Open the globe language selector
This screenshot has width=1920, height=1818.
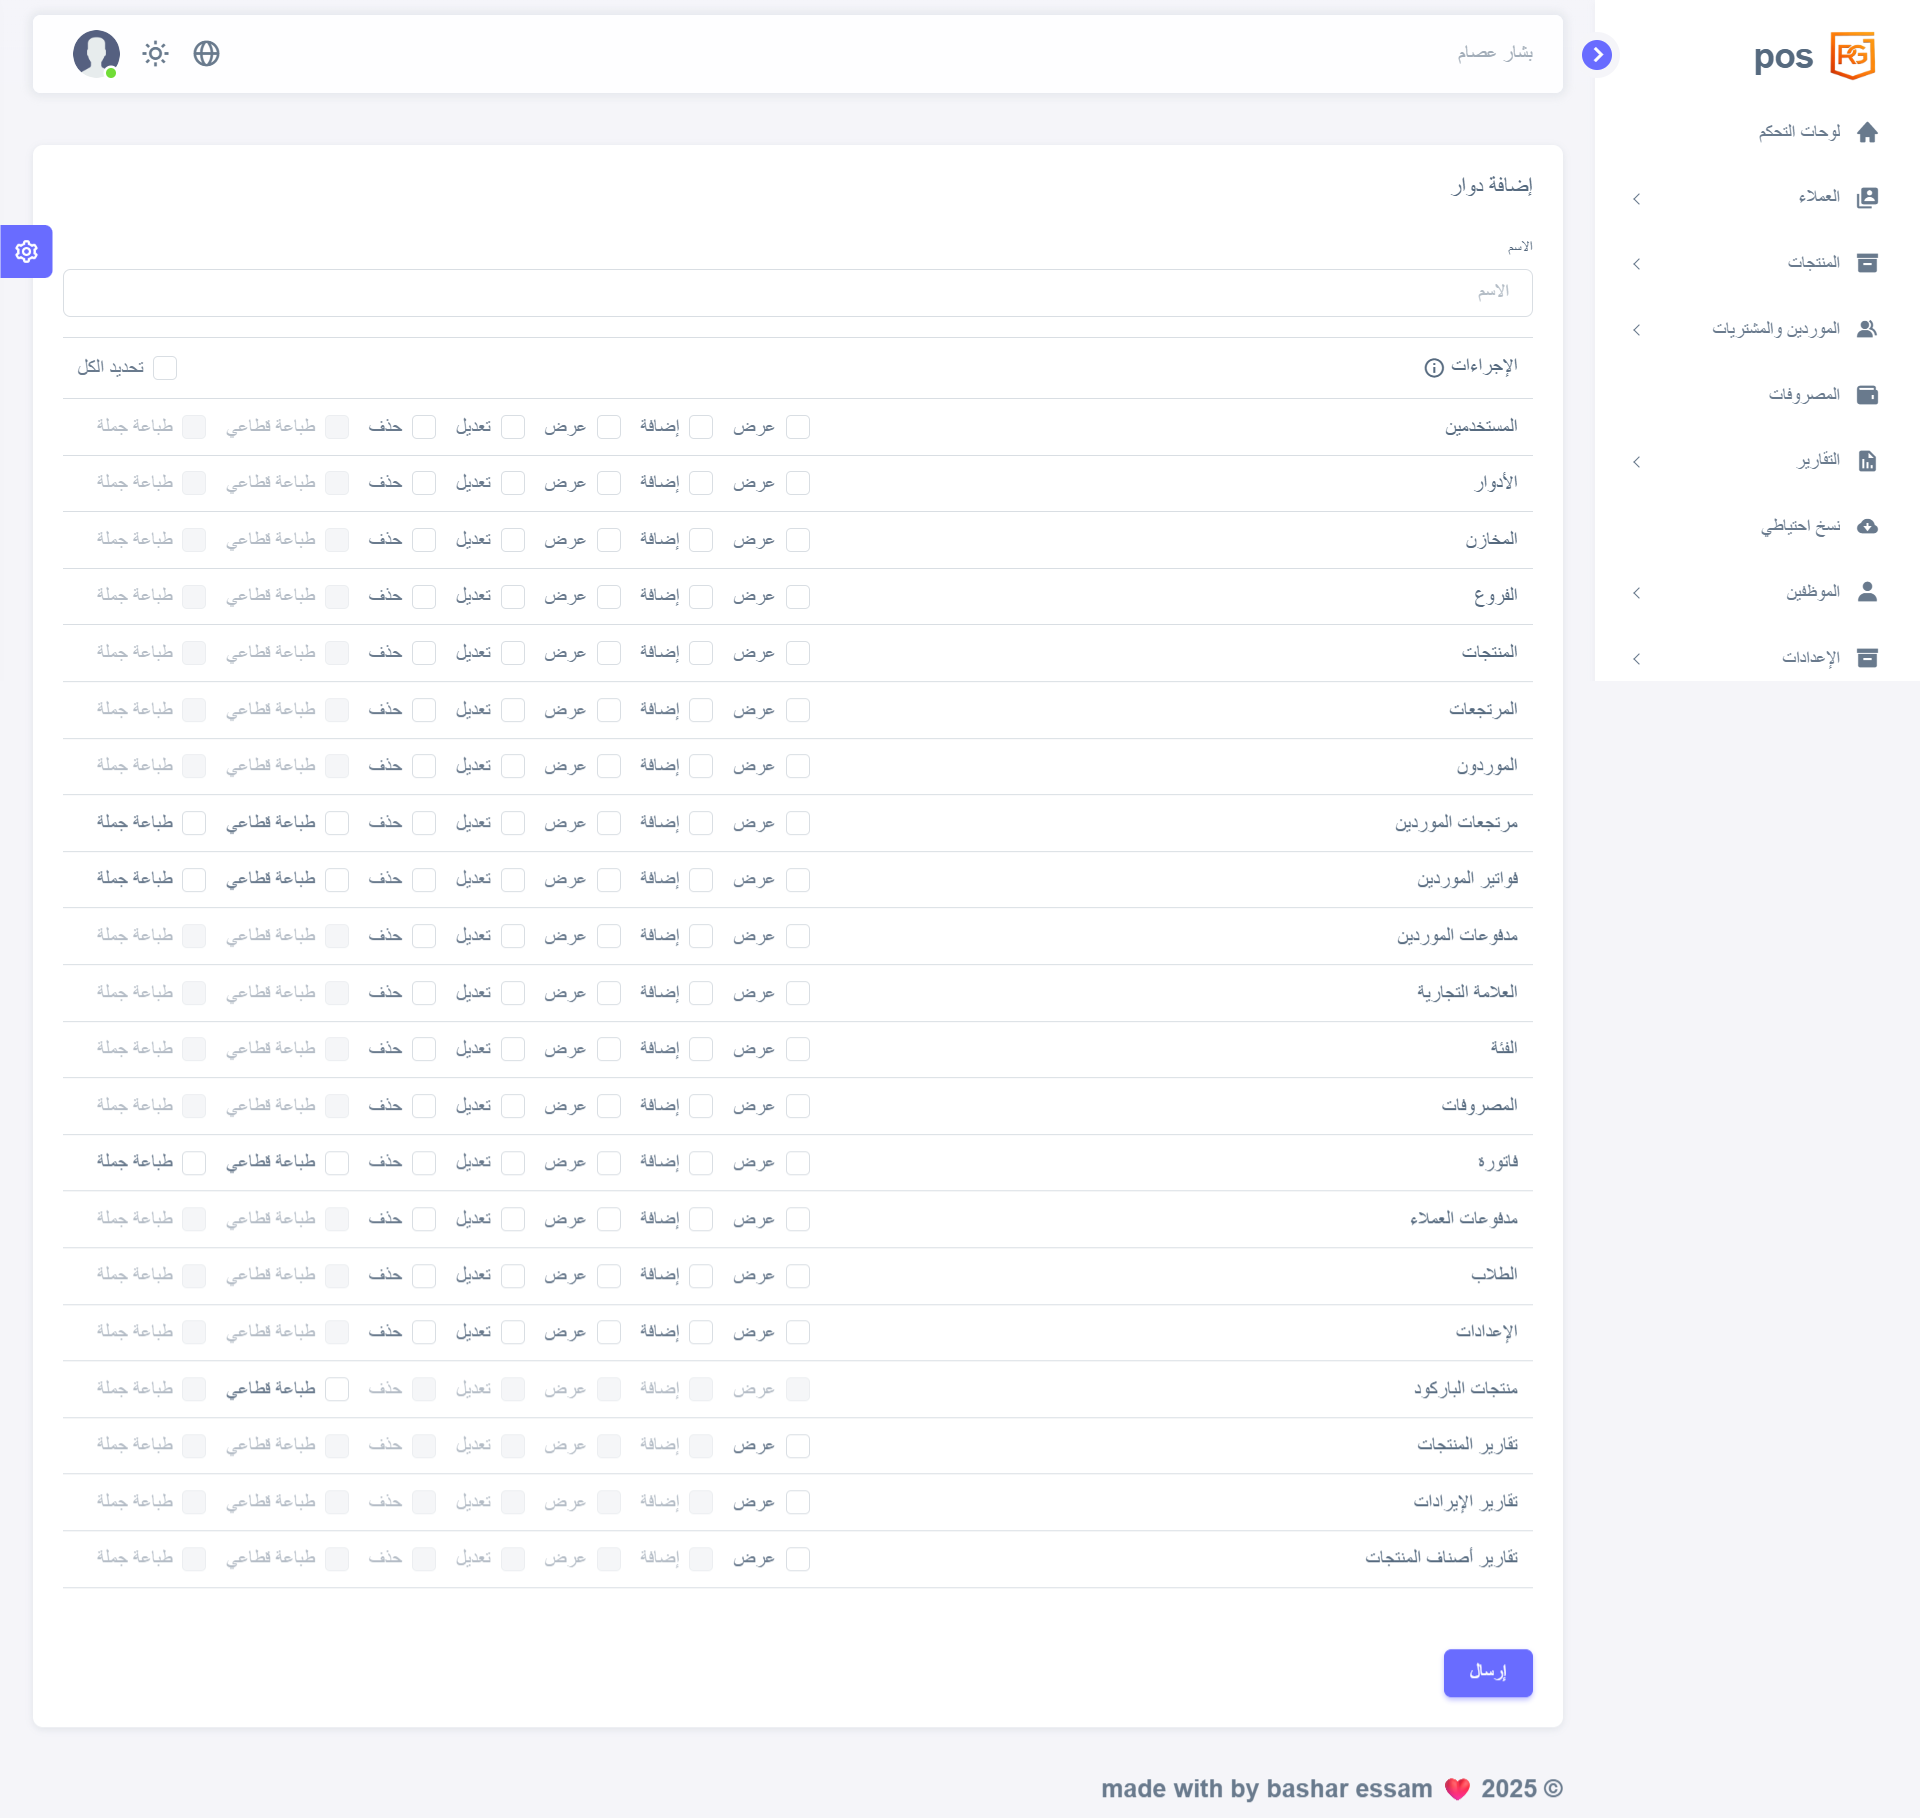pos(206,53)
